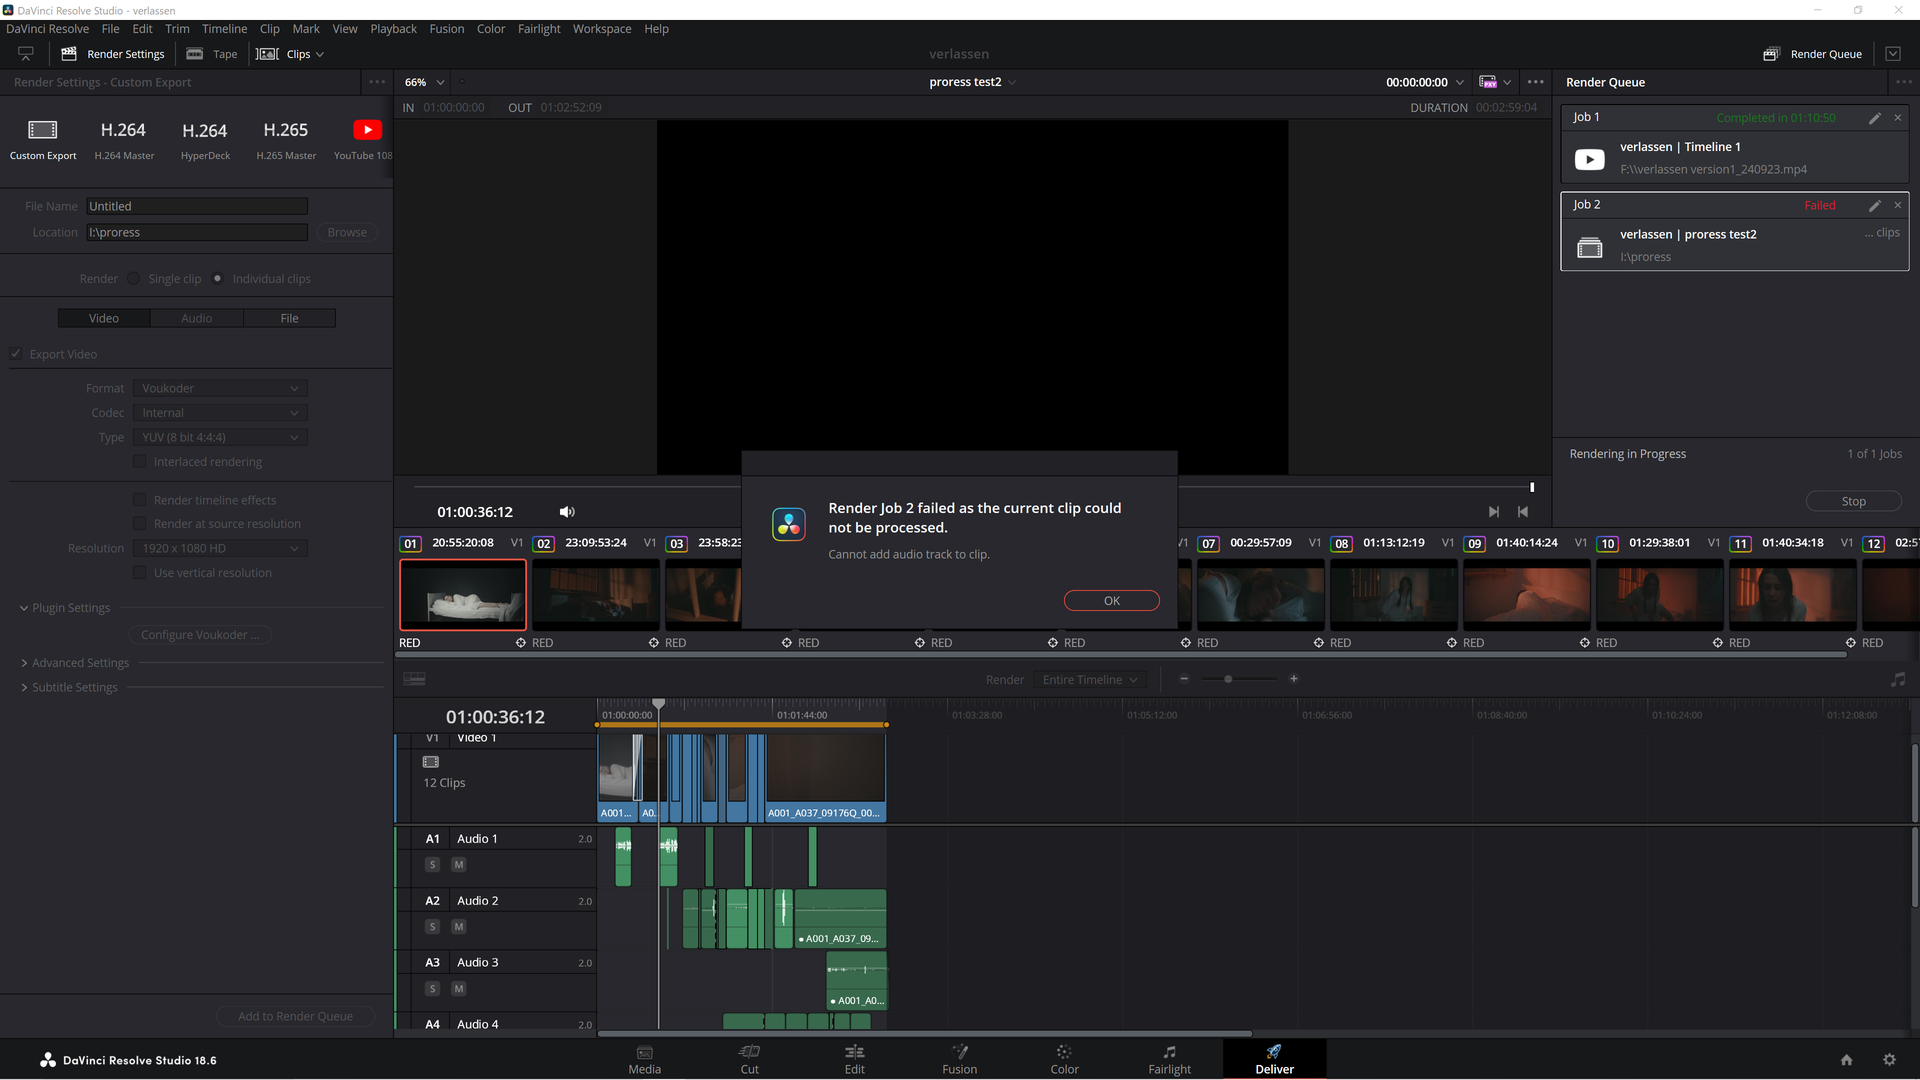Image resolution: width=1920 pixels, height=1080 pixels.
Task: Toggle the Render Settings panel
Action: point(113,54)
